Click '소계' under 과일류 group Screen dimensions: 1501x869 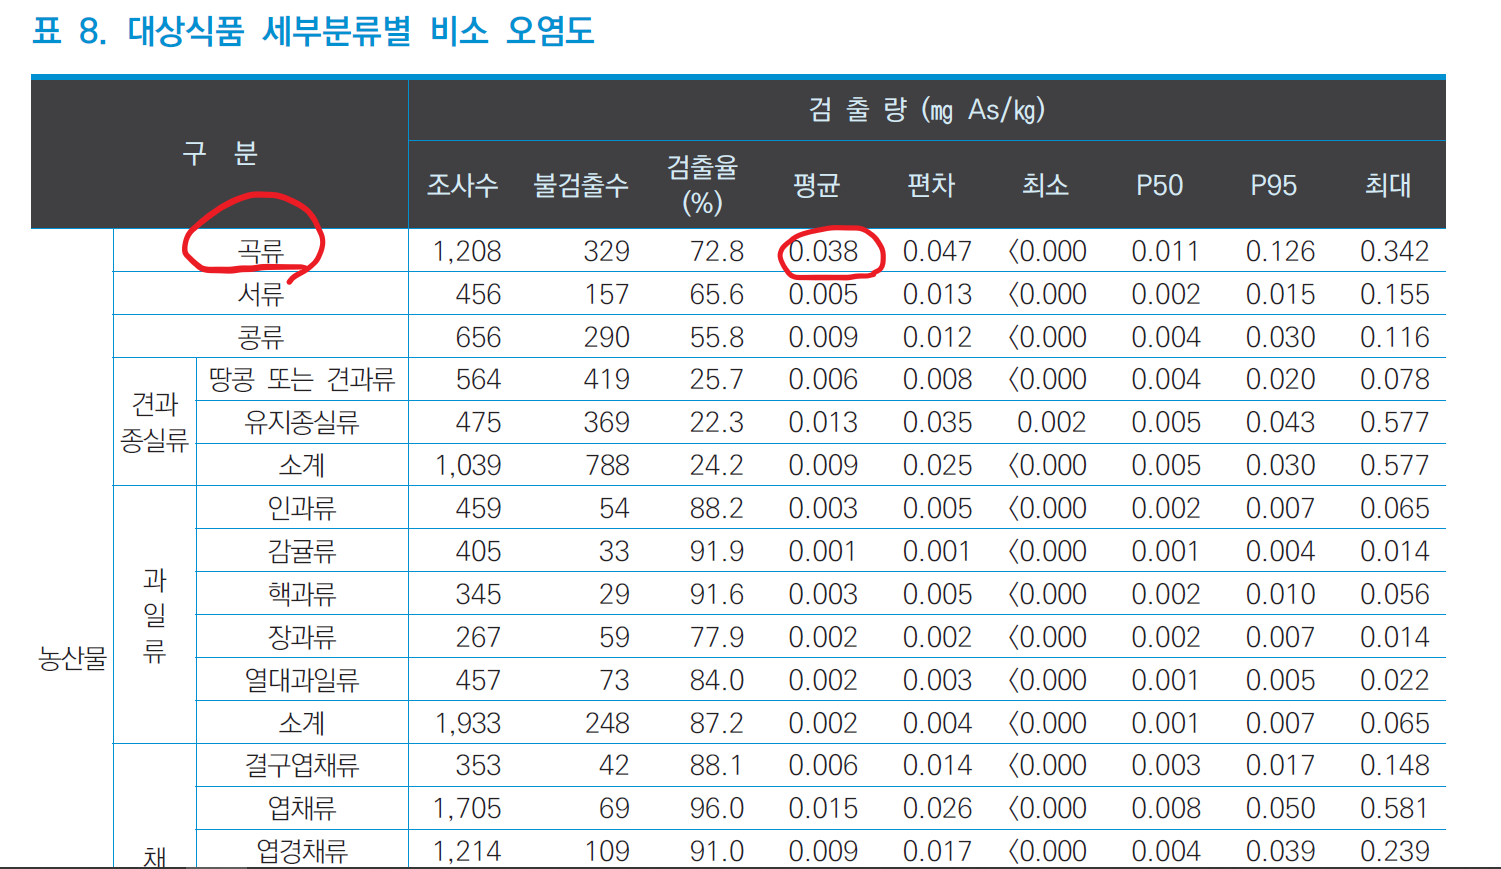pyautogui.click(x=302, y=724)
